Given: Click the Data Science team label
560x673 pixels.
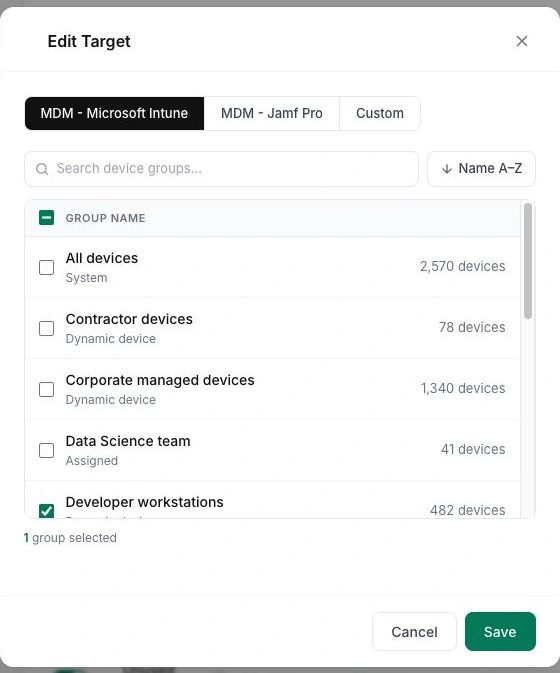Looking at the screenshot, I should (x=128, y=441).
